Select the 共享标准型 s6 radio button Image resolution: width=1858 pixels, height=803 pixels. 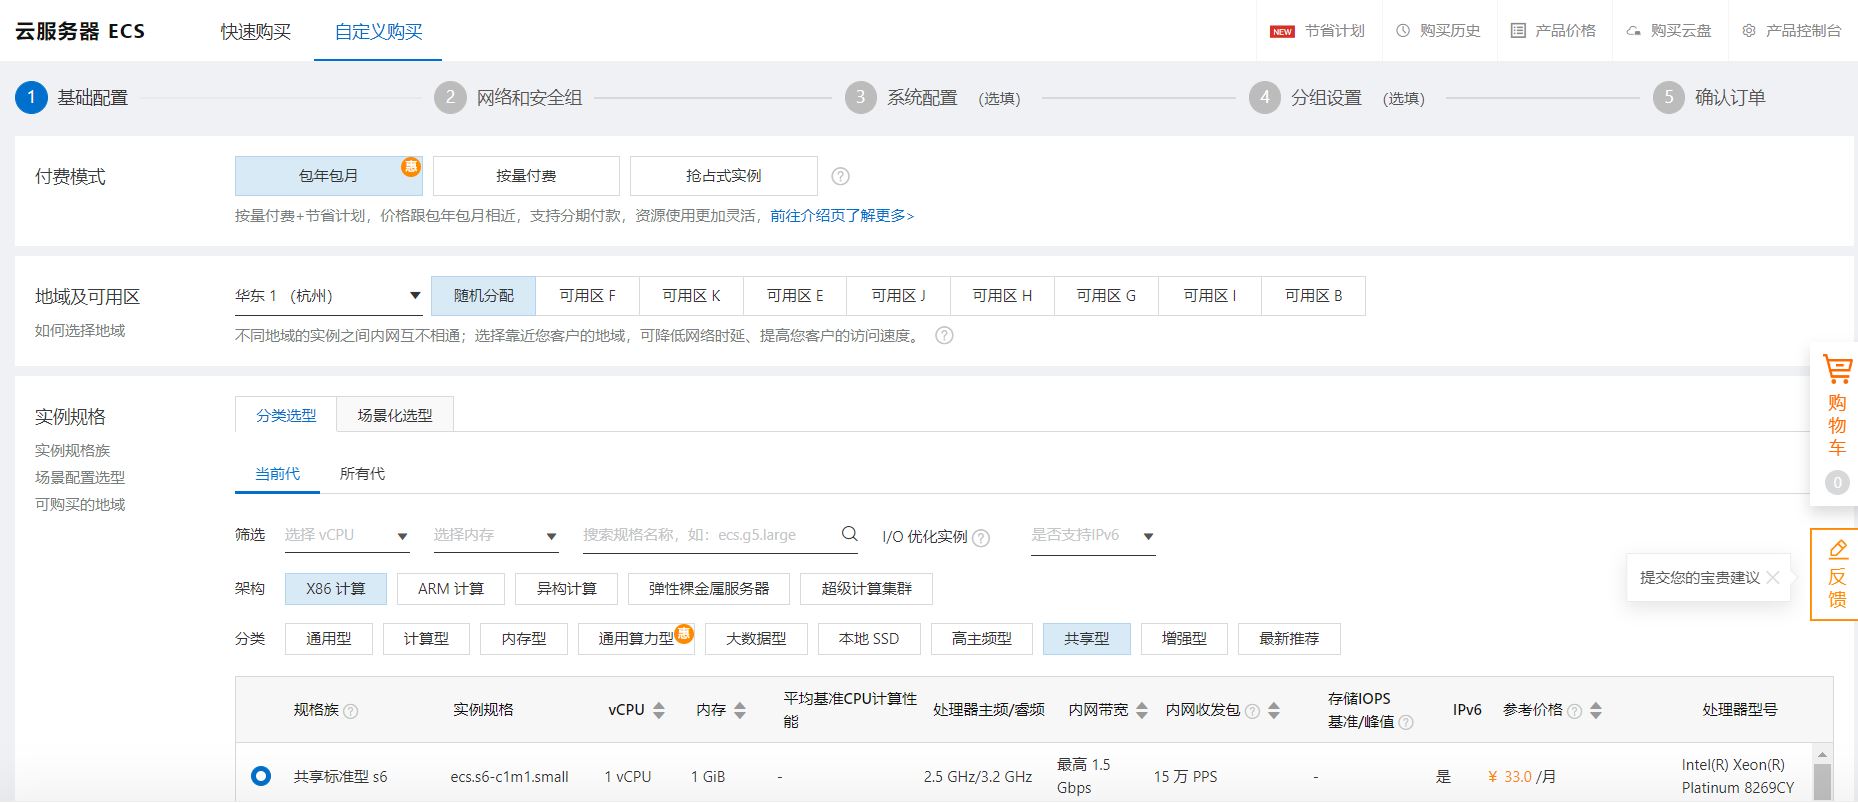pos(261,775)
